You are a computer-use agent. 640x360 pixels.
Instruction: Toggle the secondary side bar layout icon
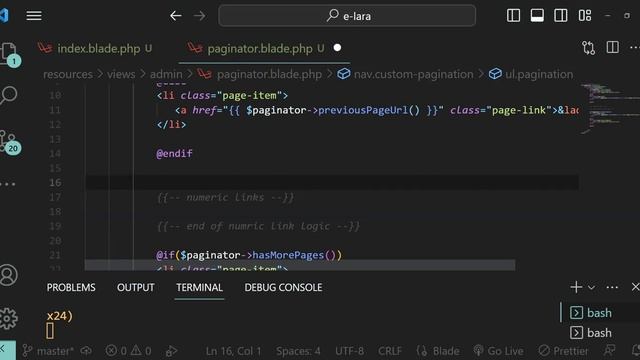click(560, 16)
